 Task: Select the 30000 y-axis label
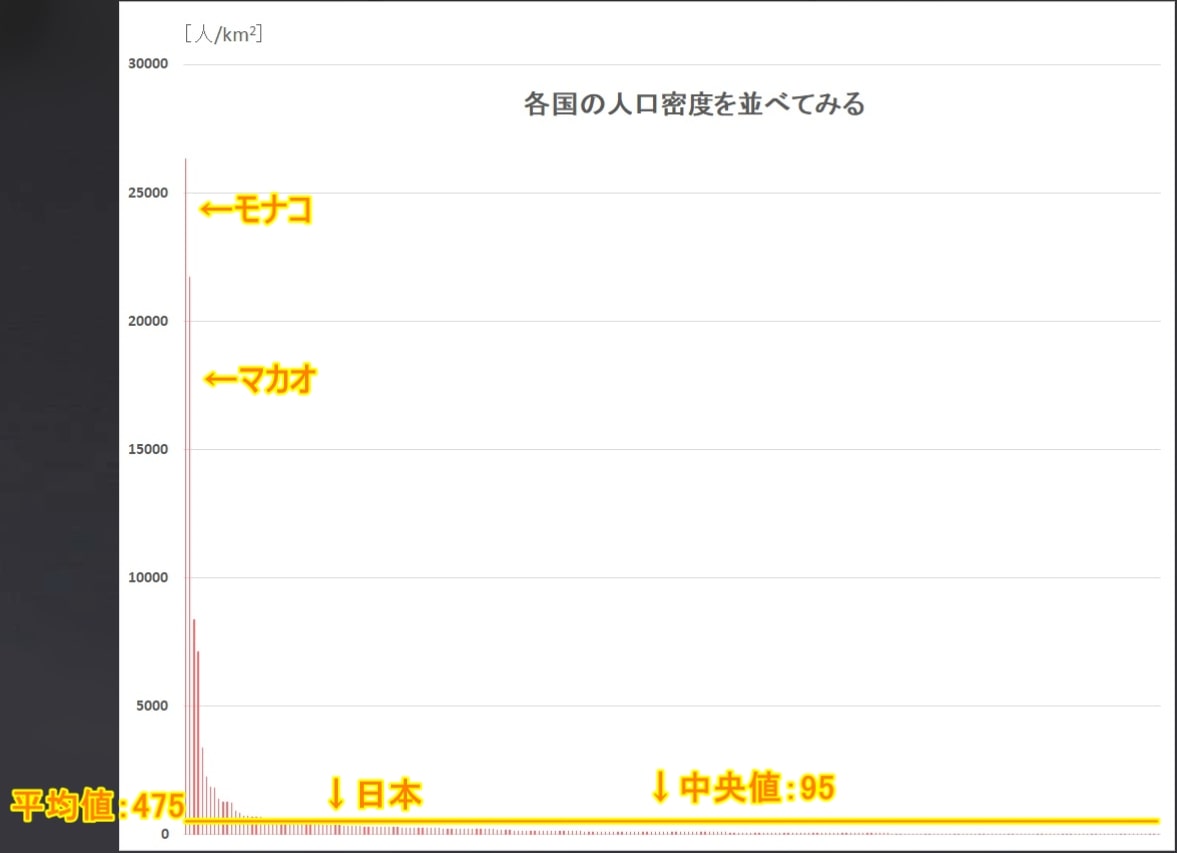(x=148, y=64)
